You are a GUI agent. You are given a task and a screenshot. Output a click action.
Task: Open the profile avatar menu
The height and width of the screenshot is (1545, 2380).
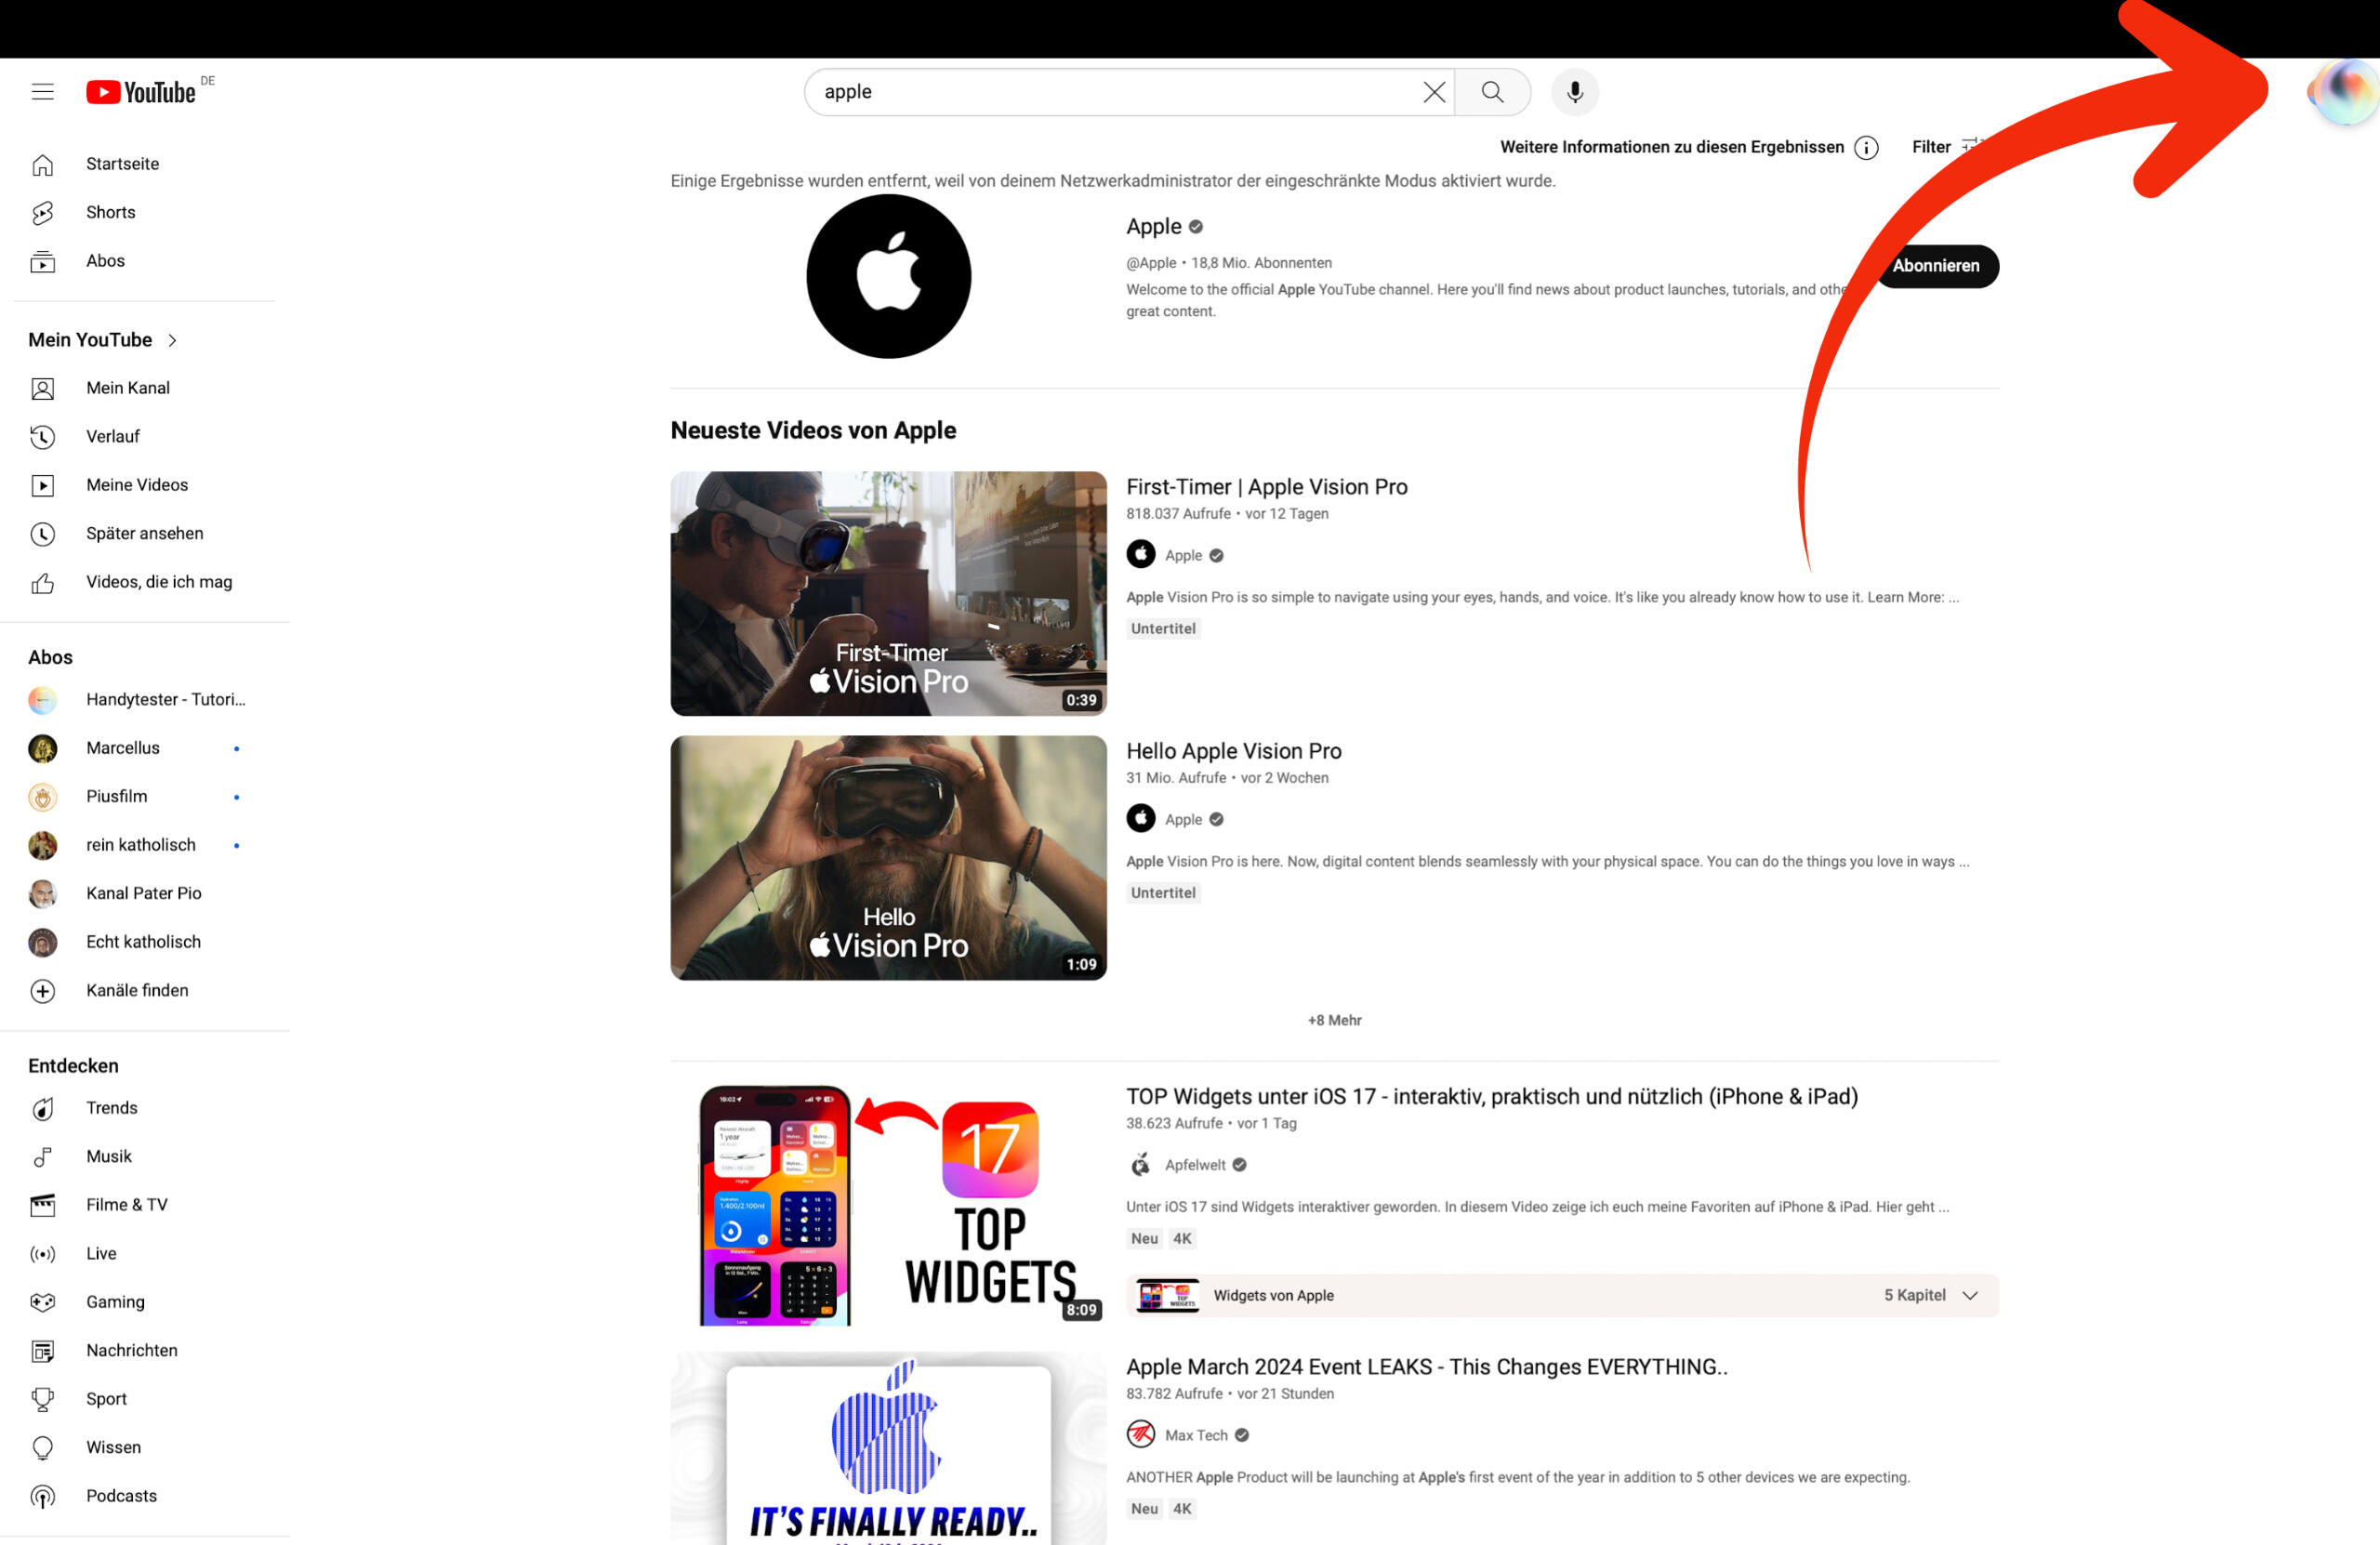coord(2342,92)
